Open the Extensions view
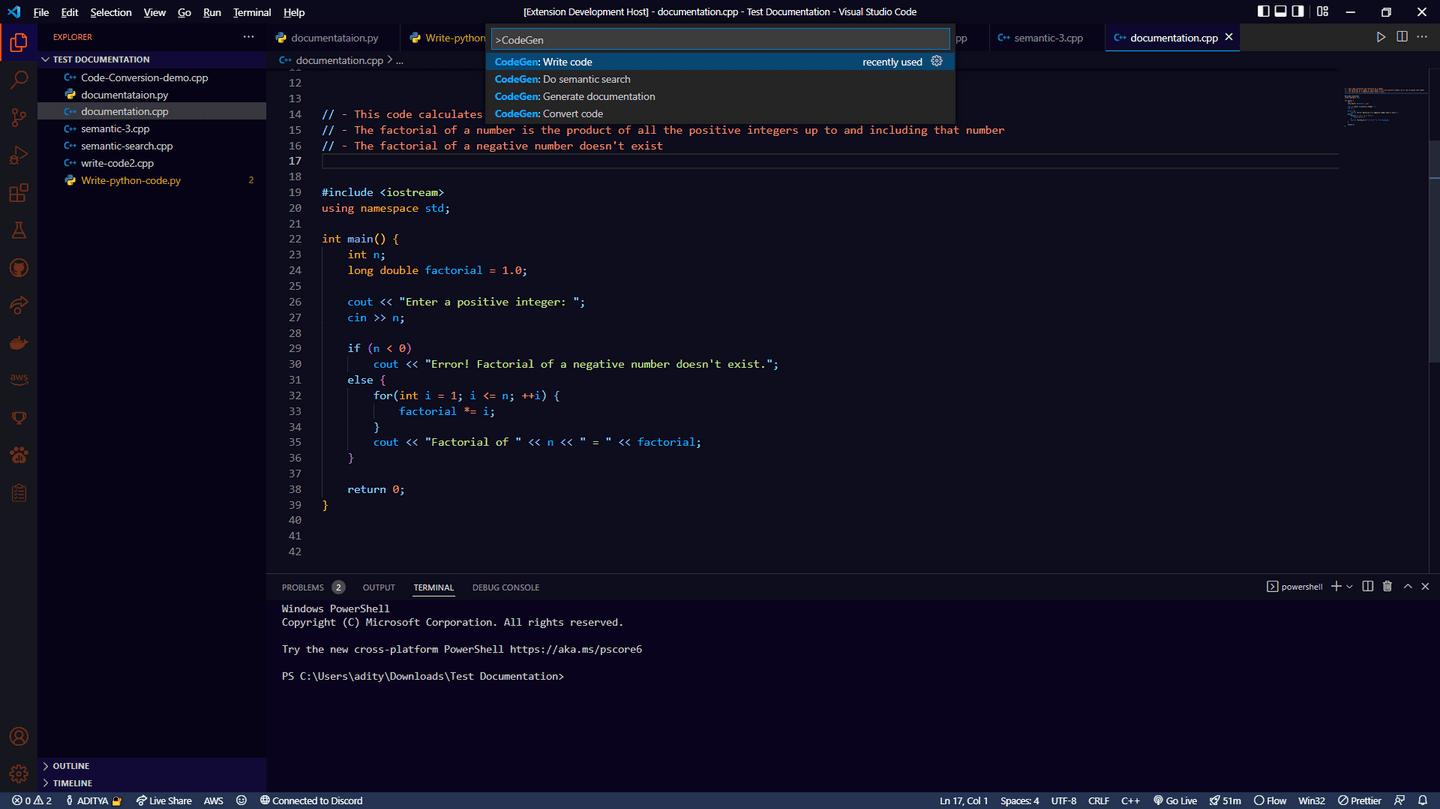This screenshot has width=1440, height=809. point(18,193)
